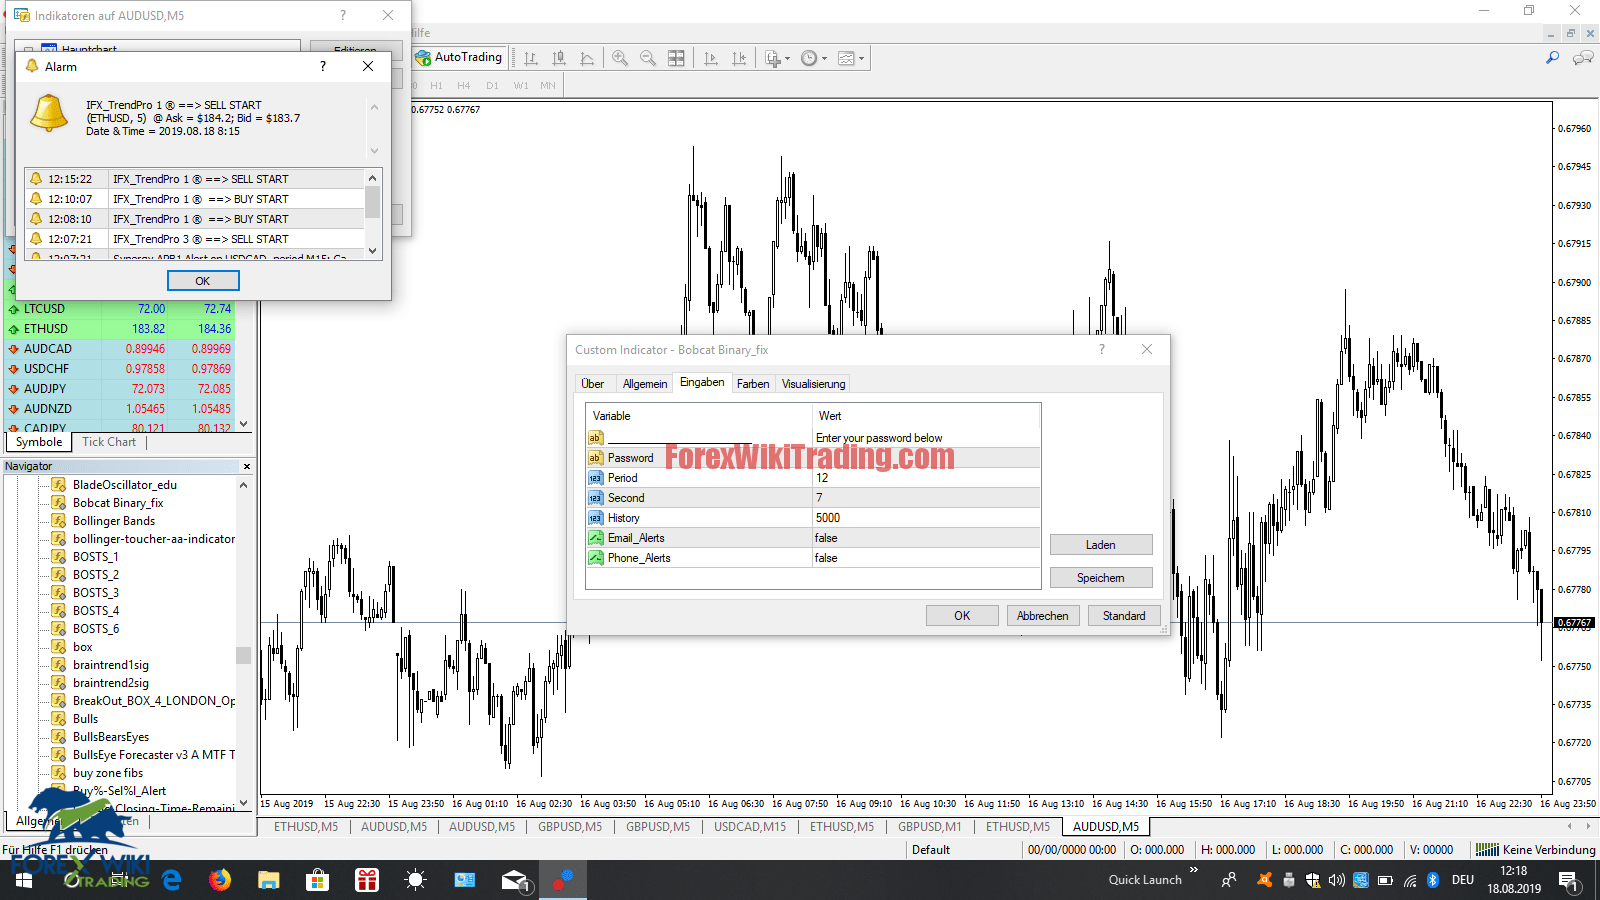Viewport: 1600px width, 900px height.
Task: Open the templates toolbar icon
Action: (846, 58)
